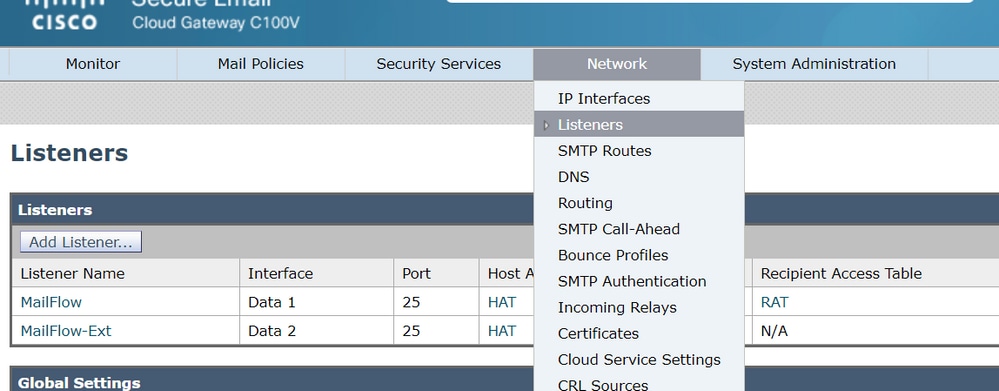Open SMTP Call-Ahead menu entry
This screenshot has height=391, width=999.
pos(639,229)
